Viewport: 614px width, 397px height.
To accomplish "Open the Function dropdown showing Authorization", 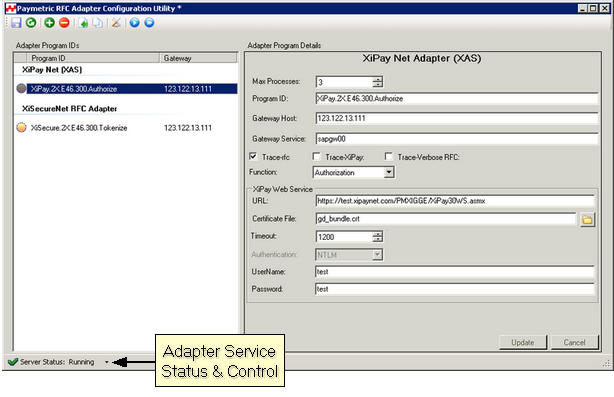I will (354, 172).
